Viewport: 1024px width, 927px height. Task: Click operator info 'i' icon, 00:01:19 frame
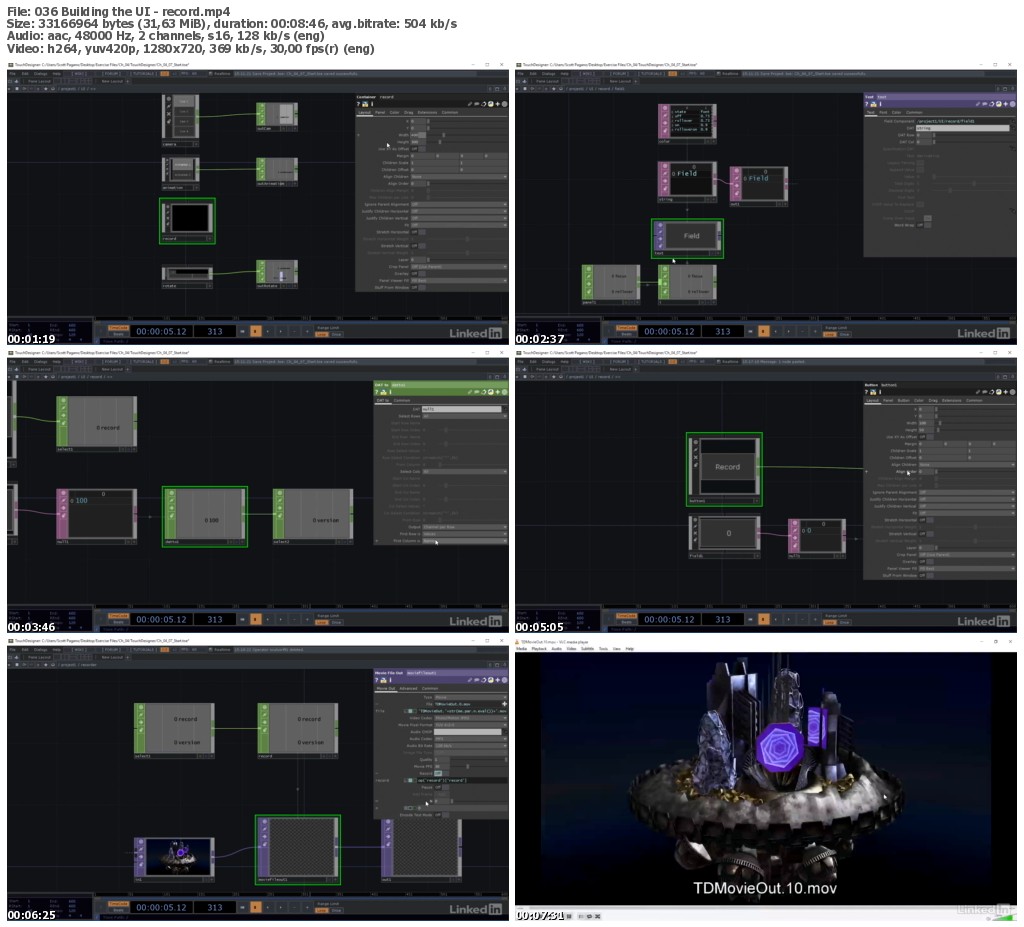point(372,104)
